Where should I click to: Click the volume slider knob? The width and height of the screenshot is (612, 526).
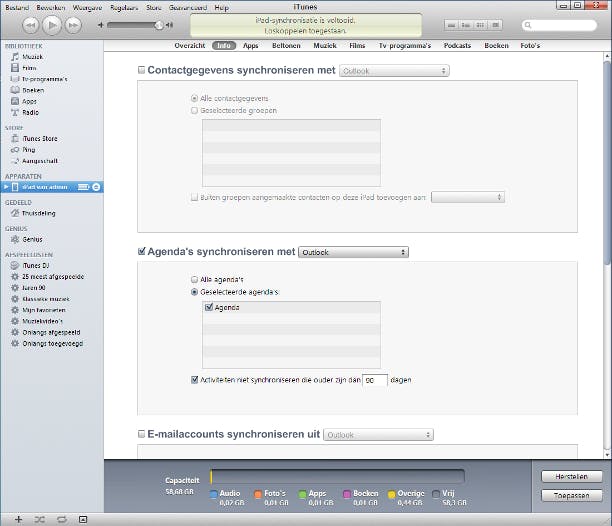(x=158, y=25)
